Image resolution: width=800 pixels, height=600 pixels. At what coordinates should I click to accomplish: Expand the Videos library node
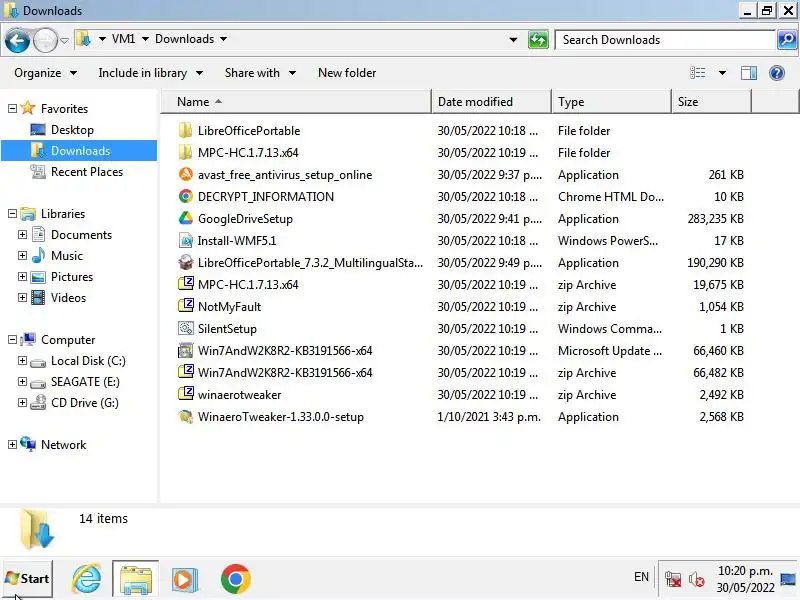(x=22, y=297)
